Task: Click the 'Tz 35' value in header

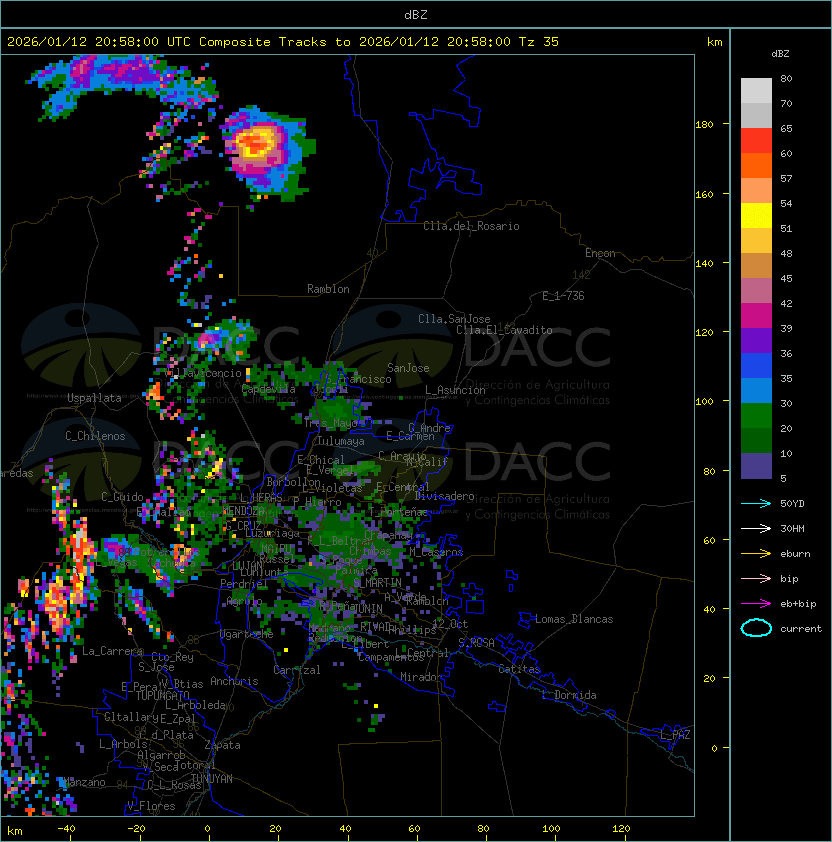Action: (x=539, y=42)
